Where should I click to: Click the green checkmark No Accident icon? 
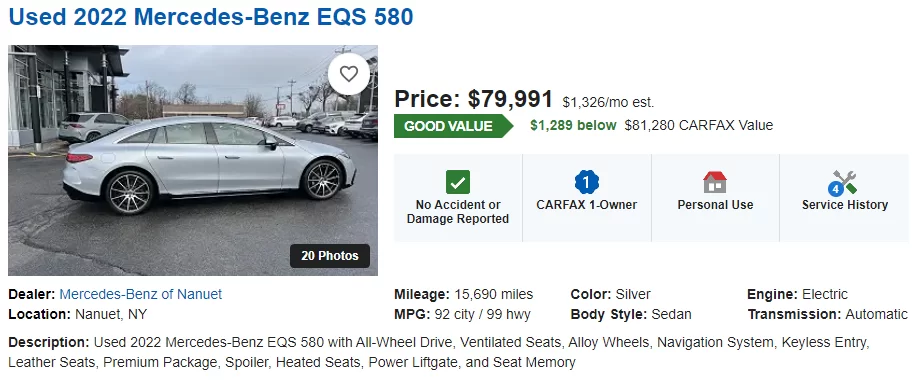coord(458,182)
